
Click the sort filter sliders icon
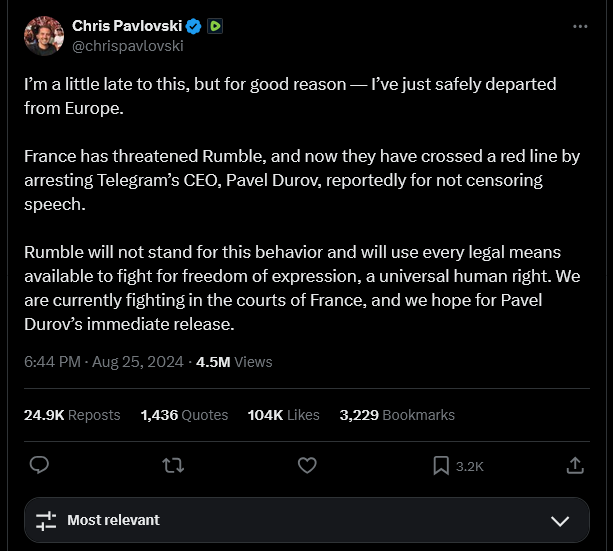[46, 520]
